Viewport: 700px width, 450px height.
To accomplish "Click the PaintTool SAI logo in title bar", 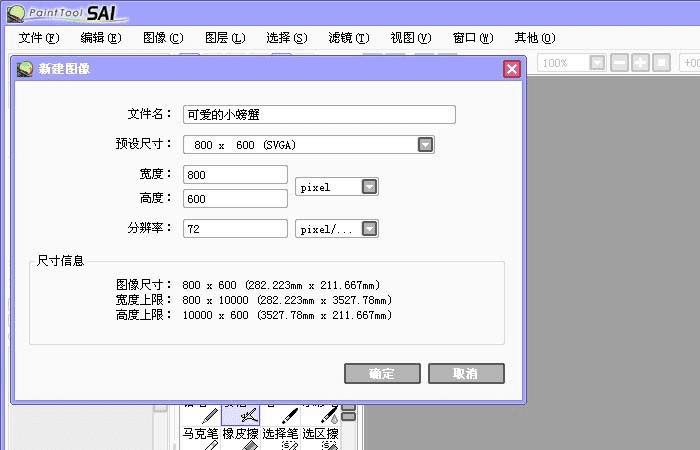I will point(67,13).
